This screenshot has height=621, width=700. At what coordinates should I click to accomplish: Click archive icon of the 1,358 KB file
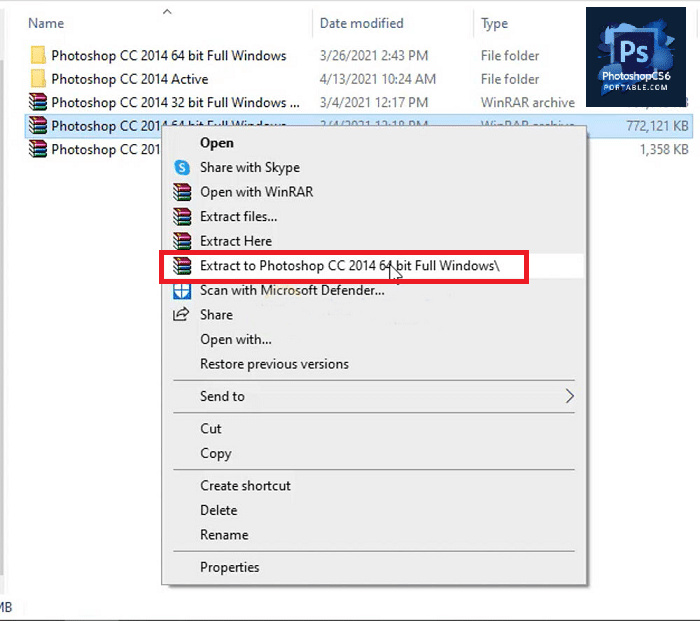[x=38, y=149]
